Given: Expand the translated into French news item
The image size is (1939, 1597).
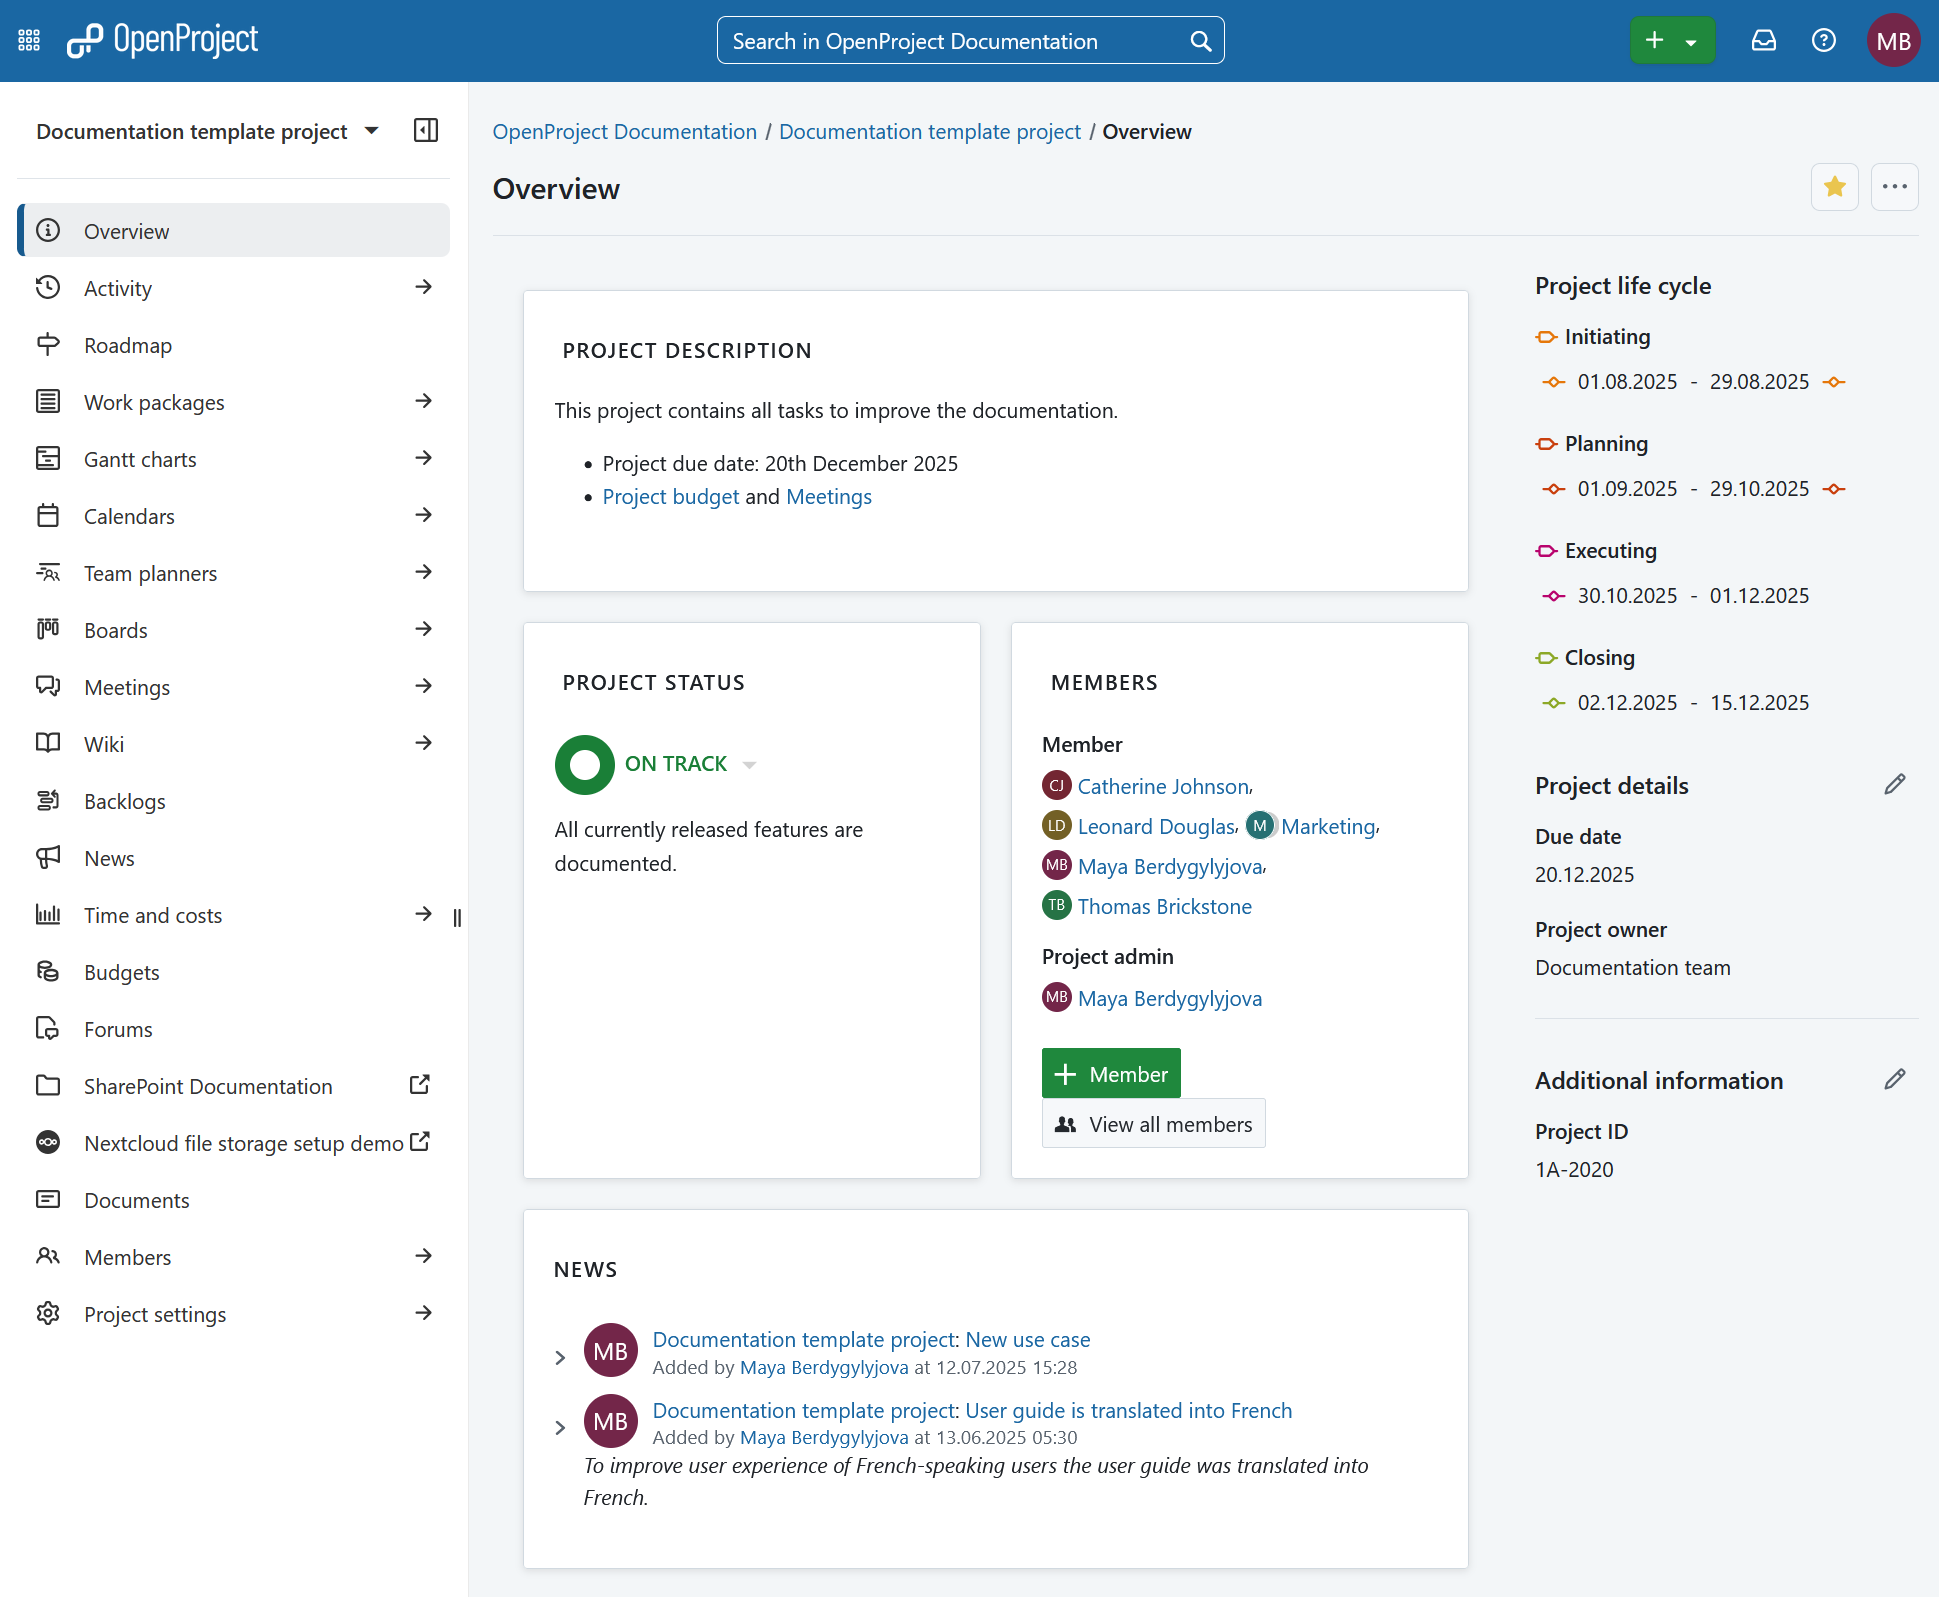Looking at the screenshot, I should (x=560, y=1428).
